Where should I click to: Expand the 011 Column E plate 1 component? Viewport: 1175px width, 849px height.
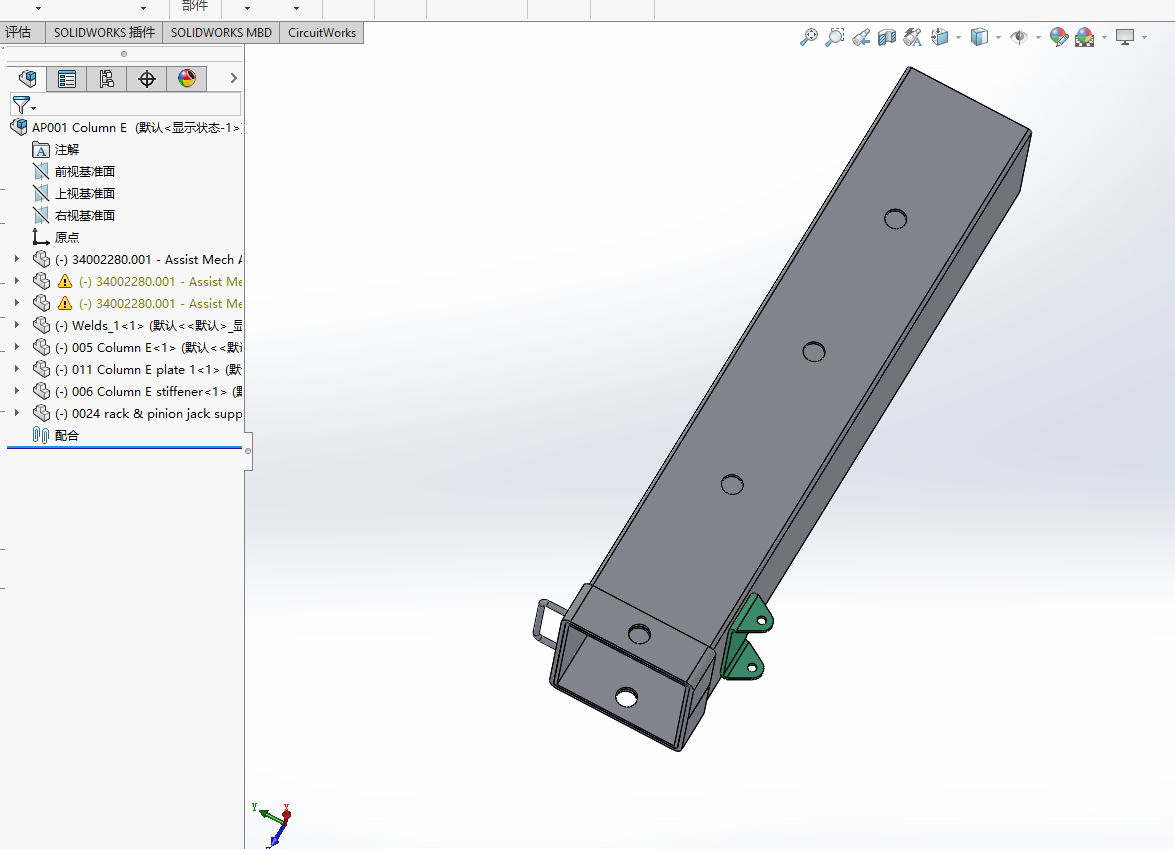(16, 369)
